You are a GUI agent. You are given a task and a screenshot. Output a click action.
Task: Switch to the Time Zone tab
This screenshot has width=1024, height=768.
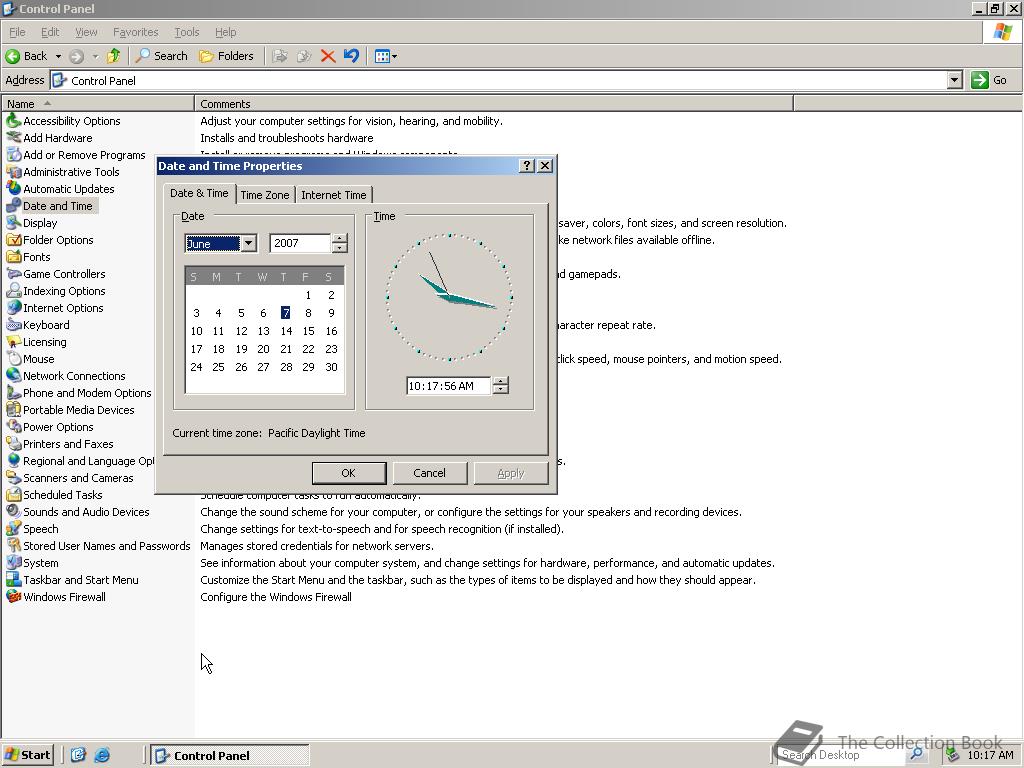pyautogui.click(x=264, y=195)
